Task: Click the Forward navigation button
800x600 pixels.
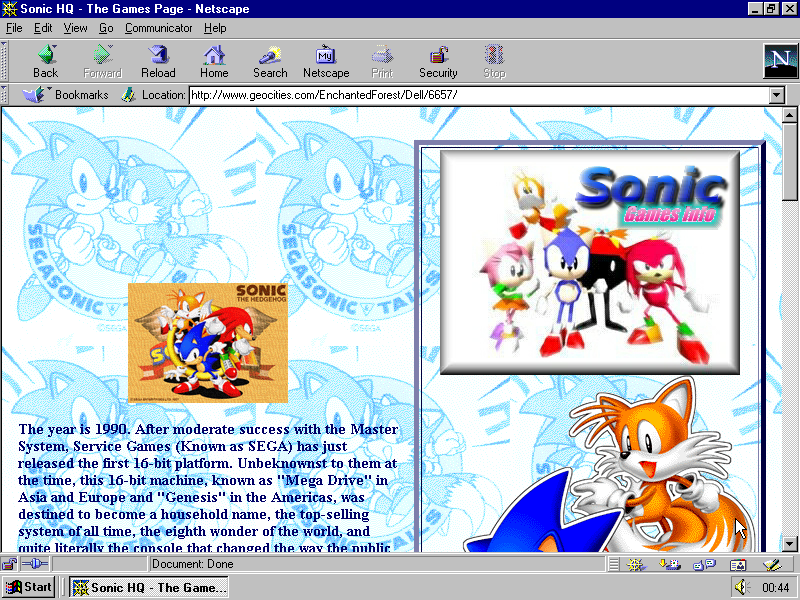Action: pos(103,61)
